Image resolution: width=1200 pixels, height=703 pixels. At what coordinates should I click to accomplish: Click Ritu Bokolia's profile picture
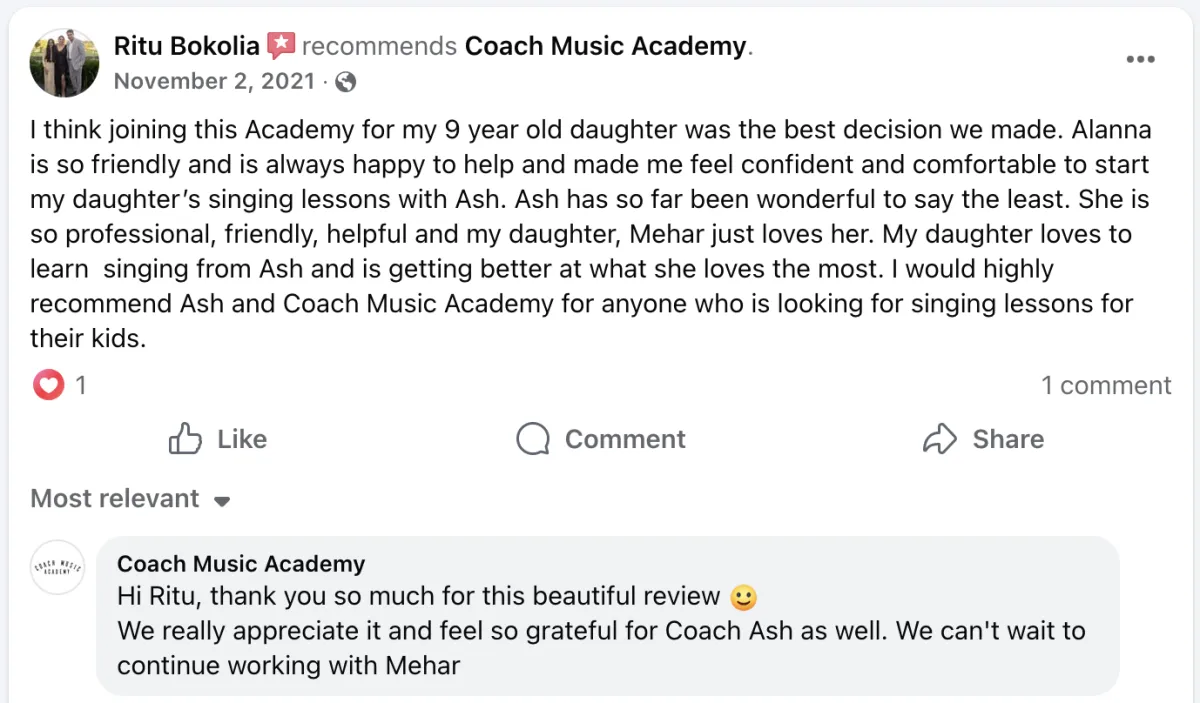[65, 62]
